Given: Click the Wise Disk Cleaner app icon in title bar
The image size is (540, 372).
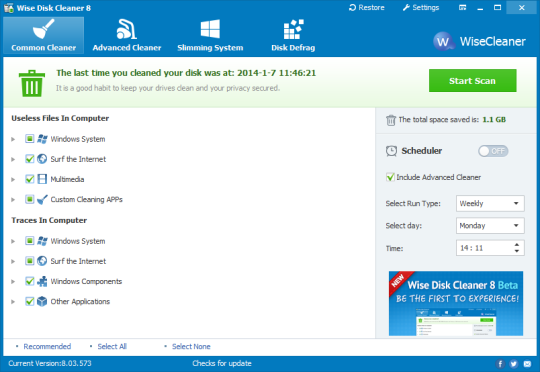Looking at the screenshot, I should tap(9, 8).
